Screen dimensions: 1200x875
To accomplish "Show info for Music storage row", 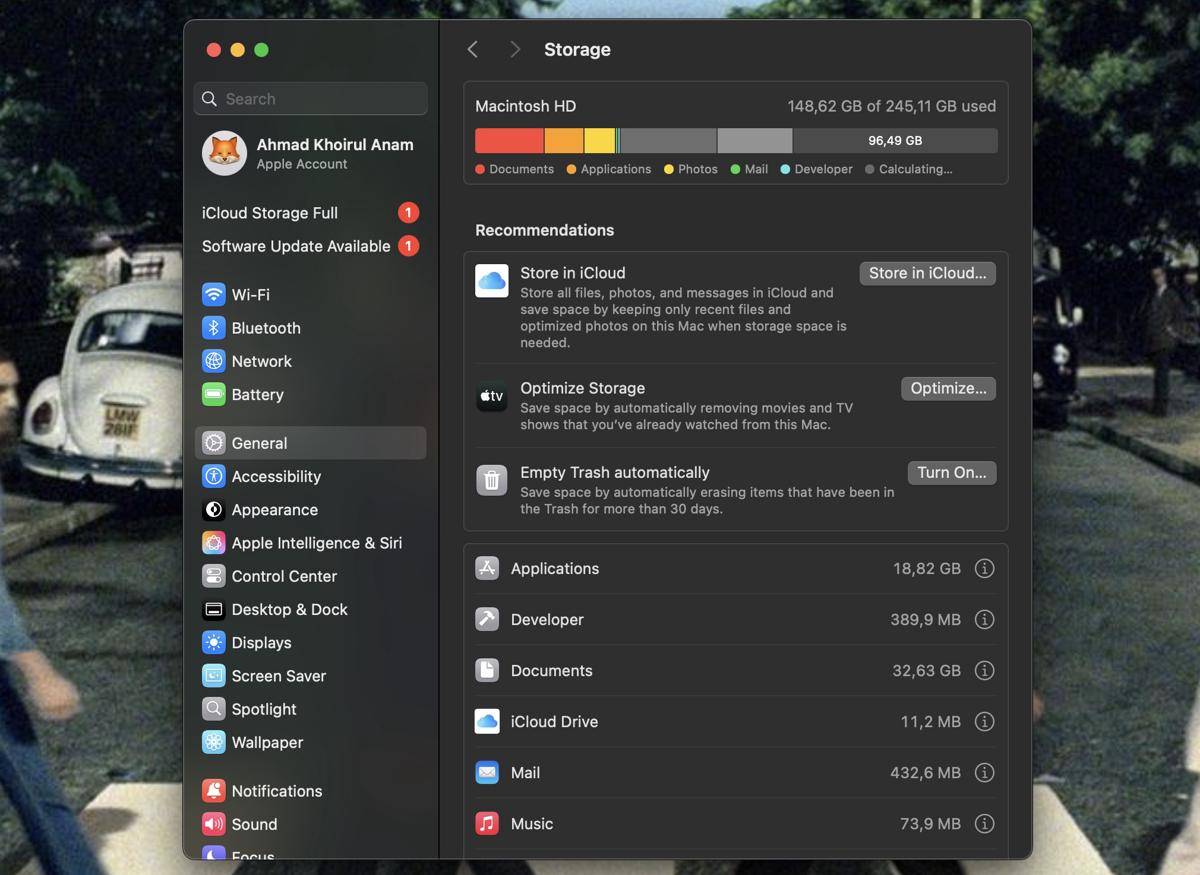I will pyautogui.click(x=984, y=823).
